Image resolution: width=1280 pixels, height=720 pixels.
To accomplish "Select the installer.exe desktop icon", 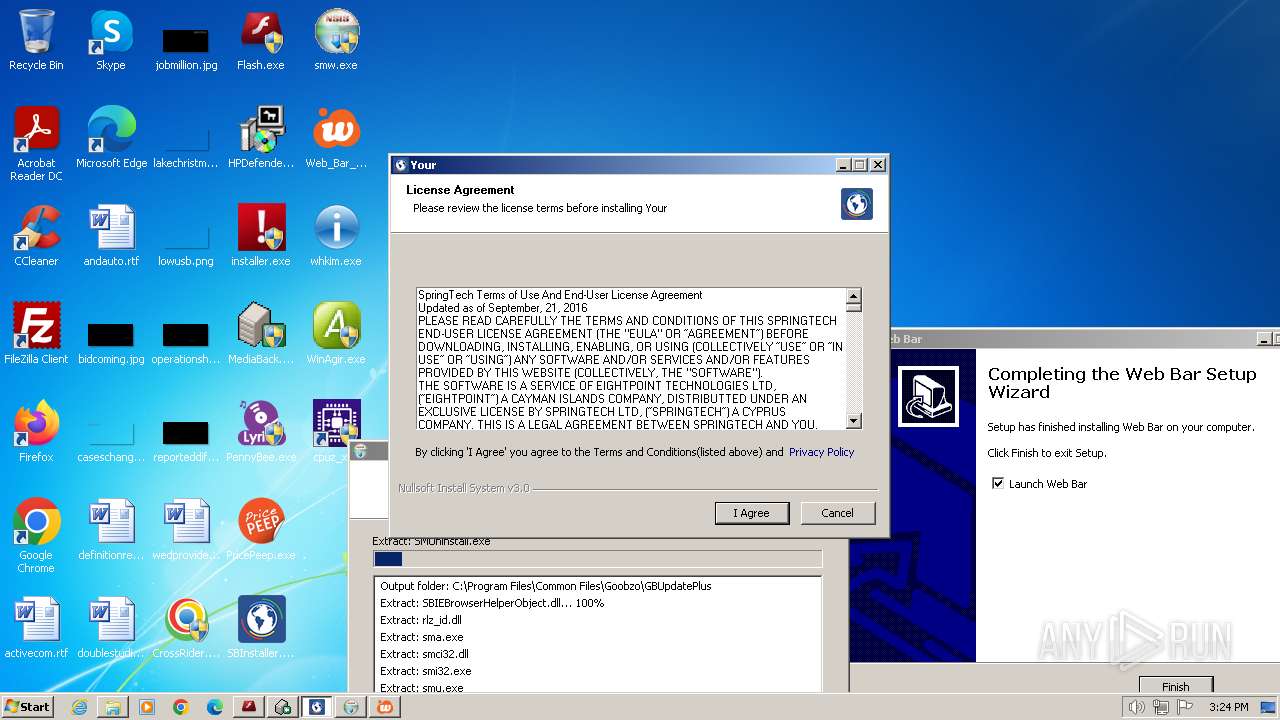I will (x=261, y=236).
